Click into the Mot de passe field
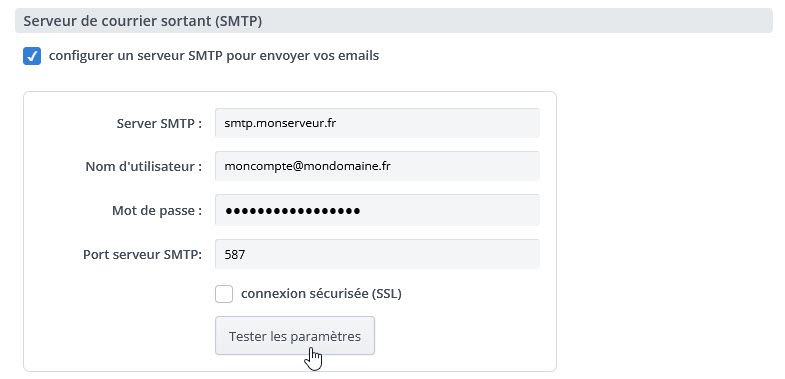This screenshot has height=379, width=785. (377, 210)
